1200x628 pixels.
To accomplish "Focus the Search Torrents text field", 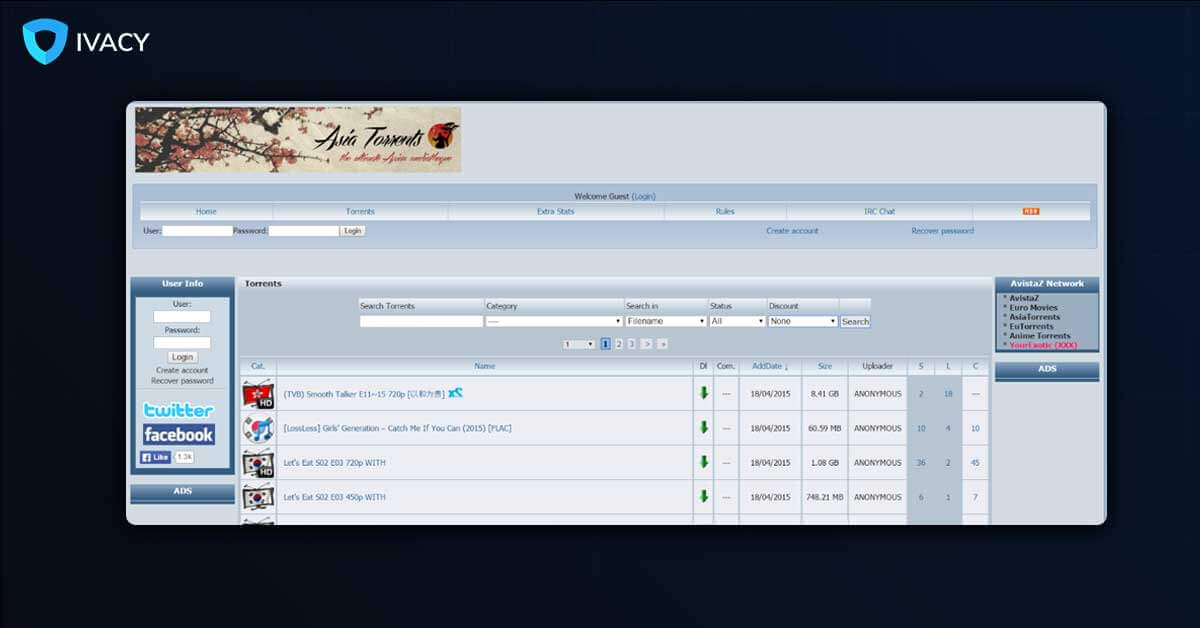I will (421, 321).
